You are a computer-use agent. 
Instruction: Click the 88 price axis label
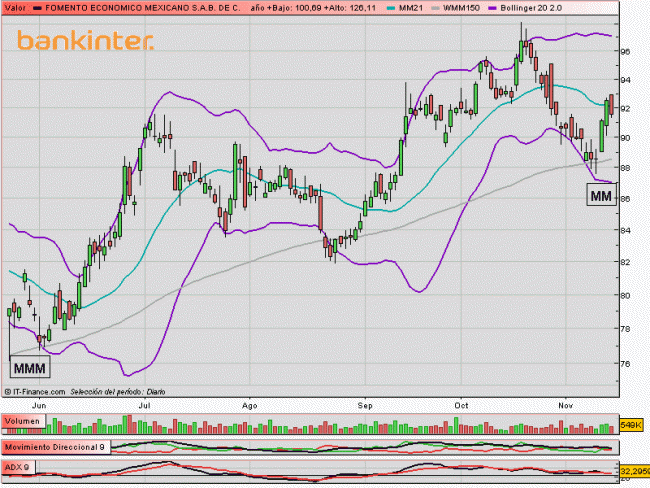[x=625, y=168]
